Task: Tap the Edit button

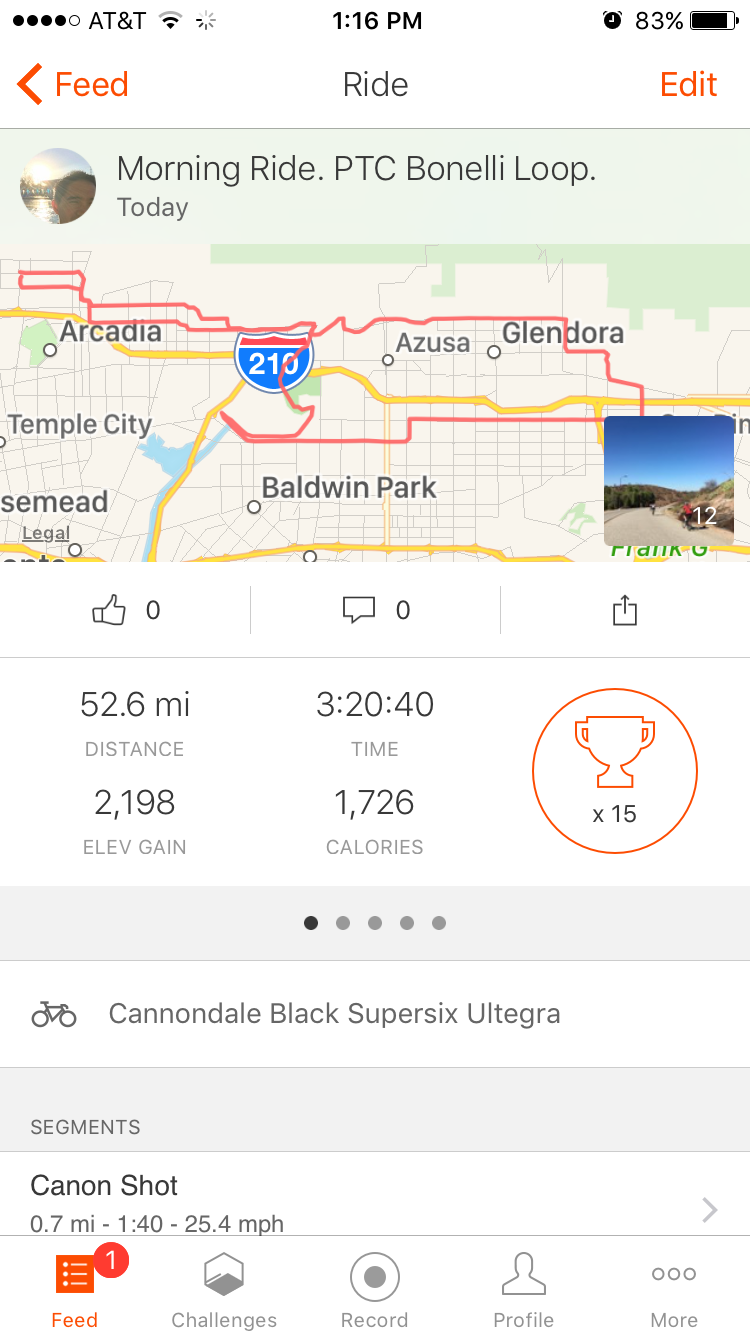Action: [688, 85]
